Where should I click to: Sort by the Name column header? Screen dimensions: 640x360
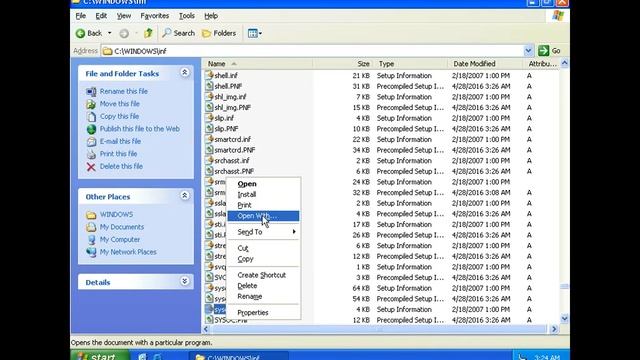point(258,64)
